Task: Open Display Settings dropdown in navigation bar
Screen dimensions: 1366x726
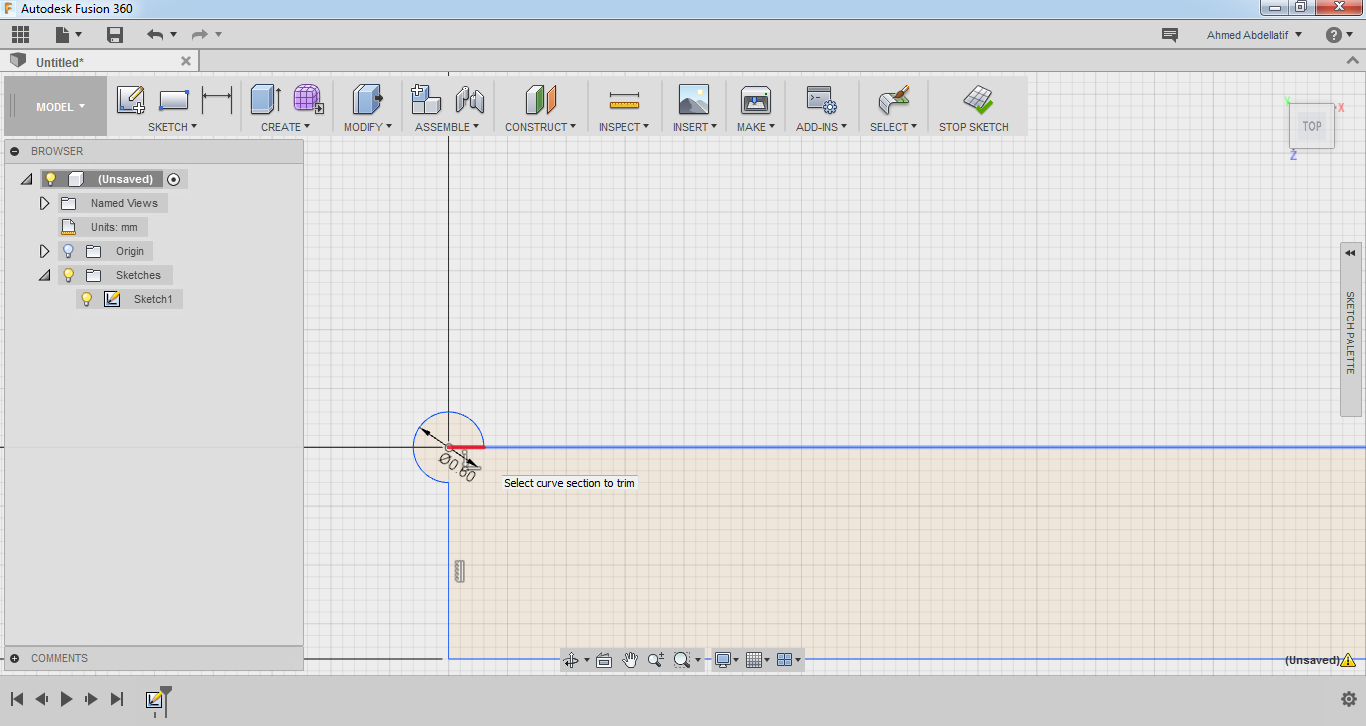Action: coord(726,660)
